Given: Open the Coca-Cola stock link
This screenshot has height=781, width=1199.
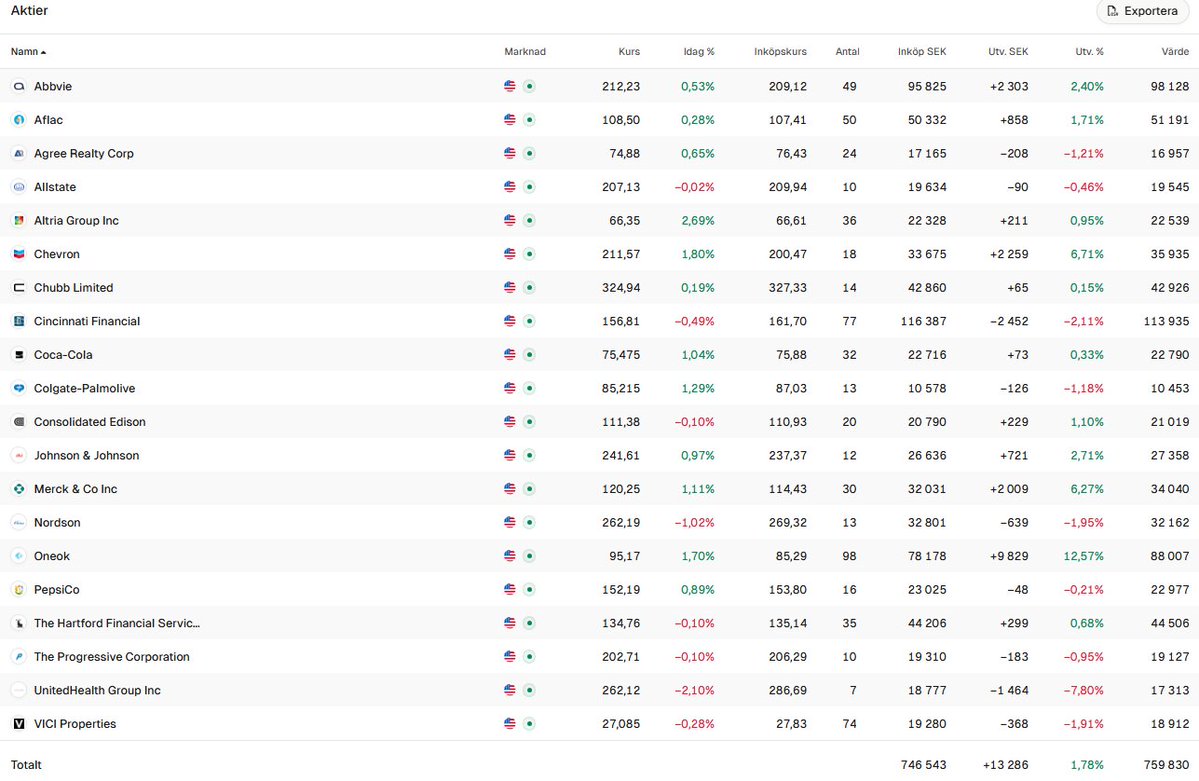Looking at the screenshot, I should 63,355.
